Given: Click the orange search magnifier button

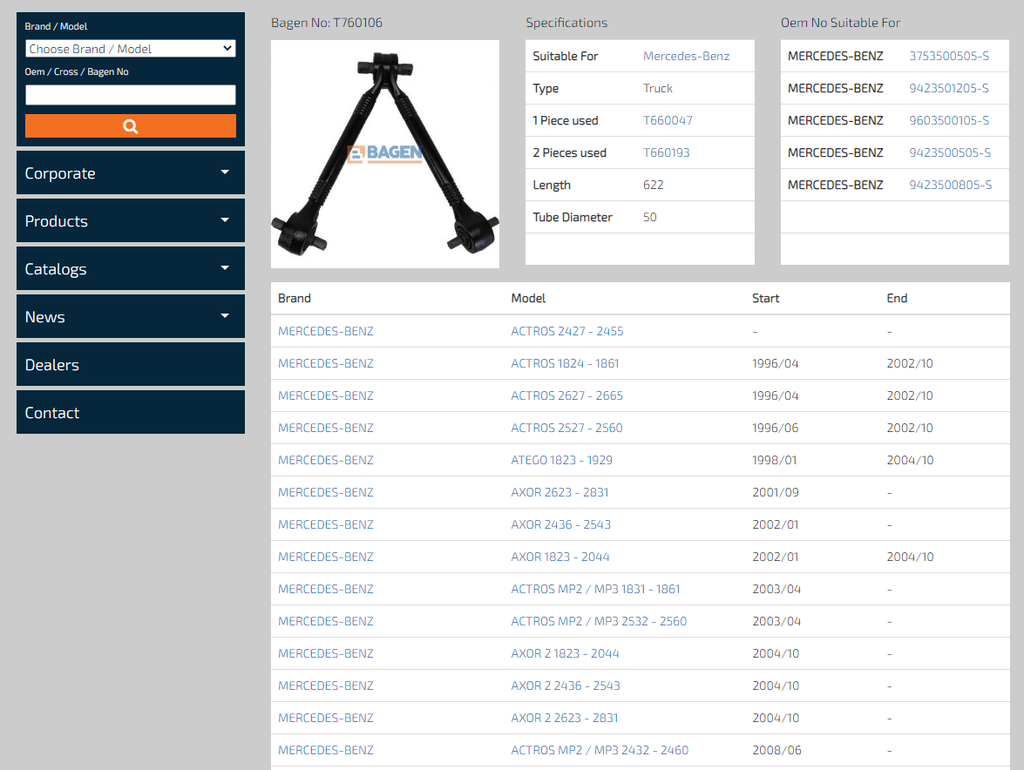Looking at the screenshot, I should click(130, 126).
